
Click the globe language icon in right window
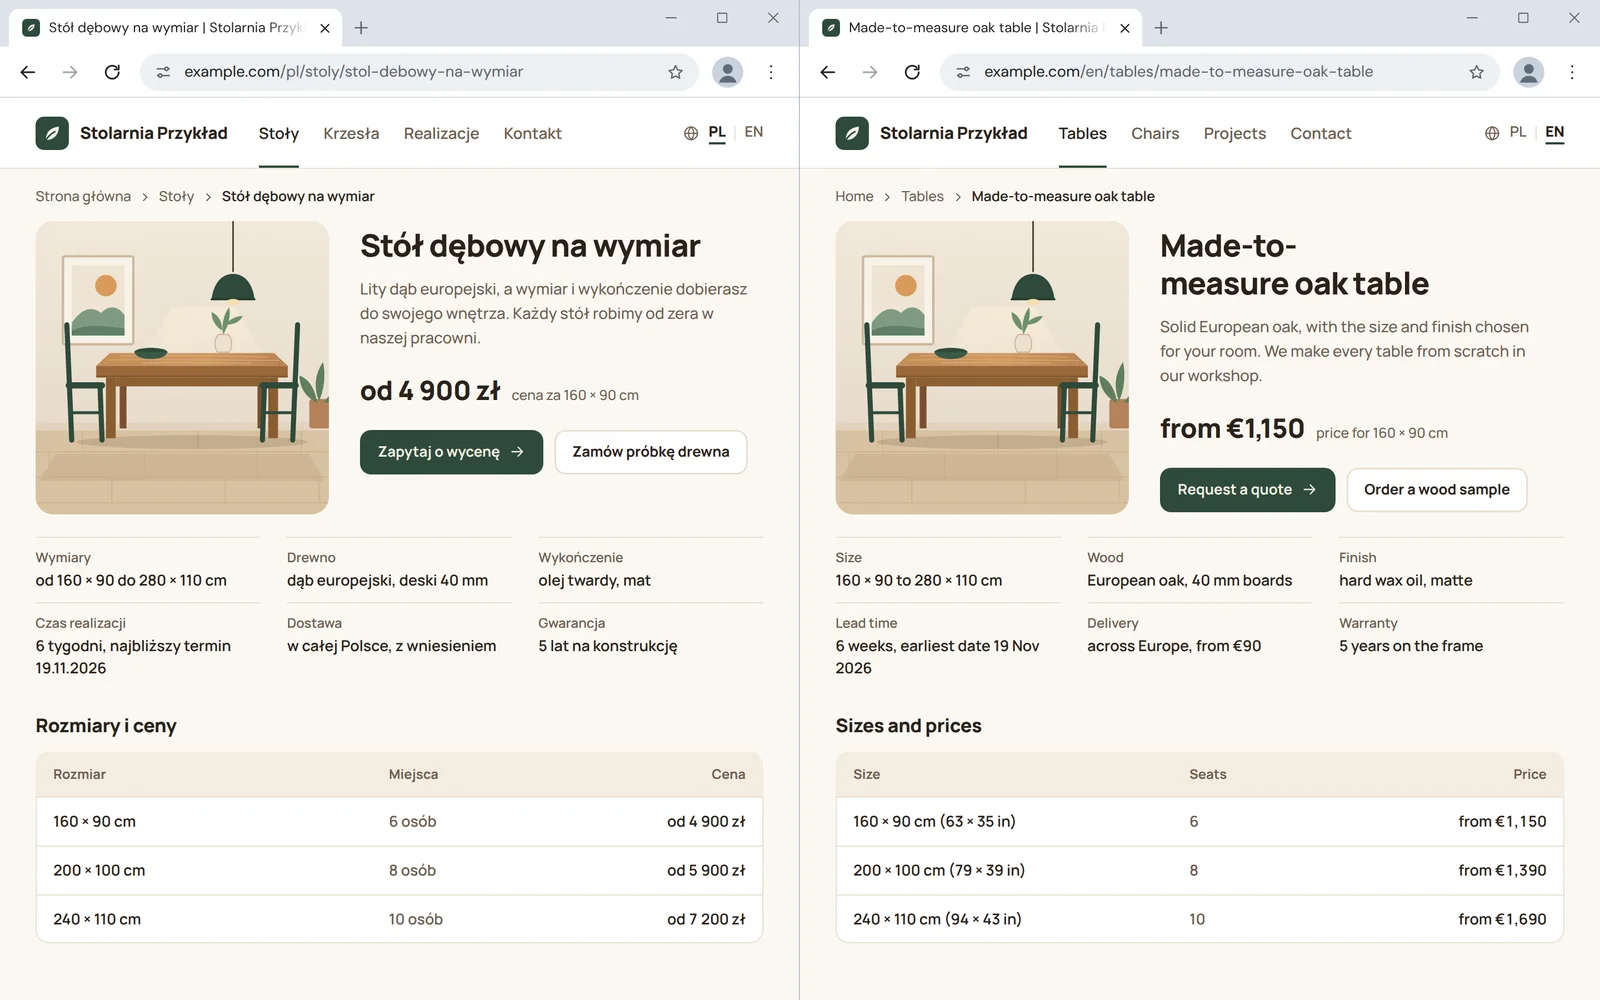click(1492, 133)
